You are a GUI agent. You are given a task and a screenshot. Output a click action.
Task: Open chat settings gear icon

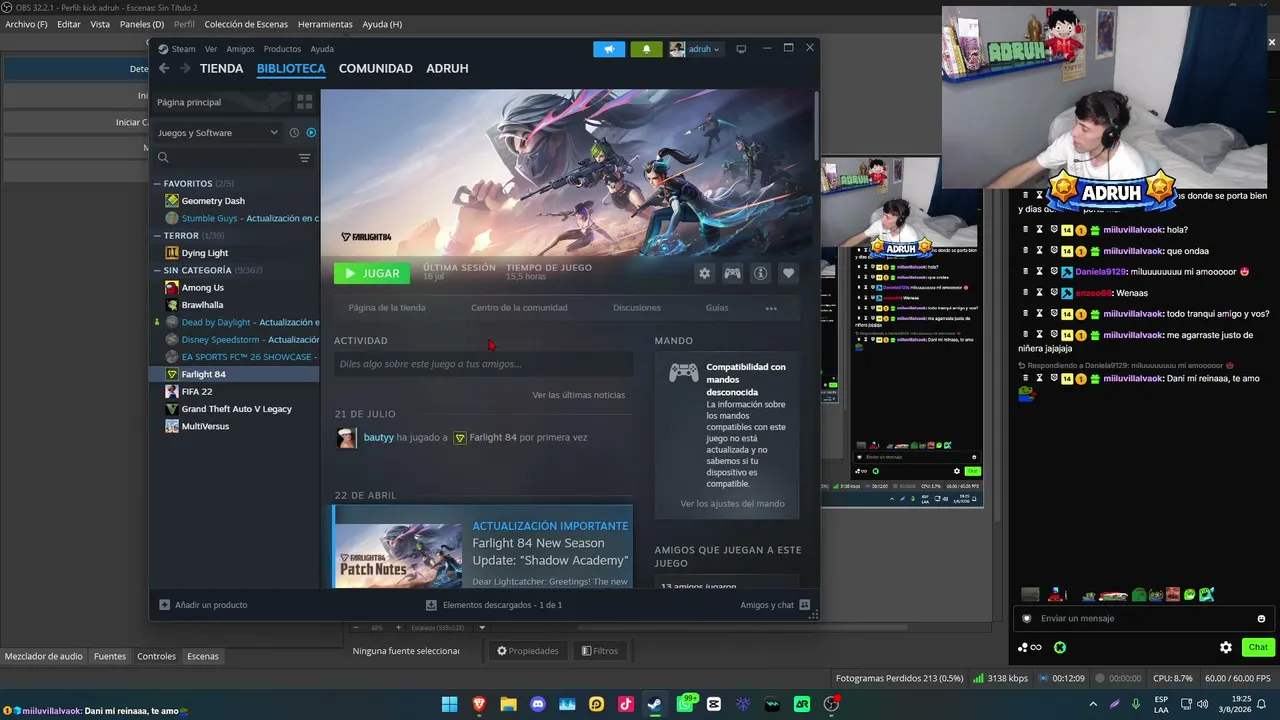coord(1226,648)
